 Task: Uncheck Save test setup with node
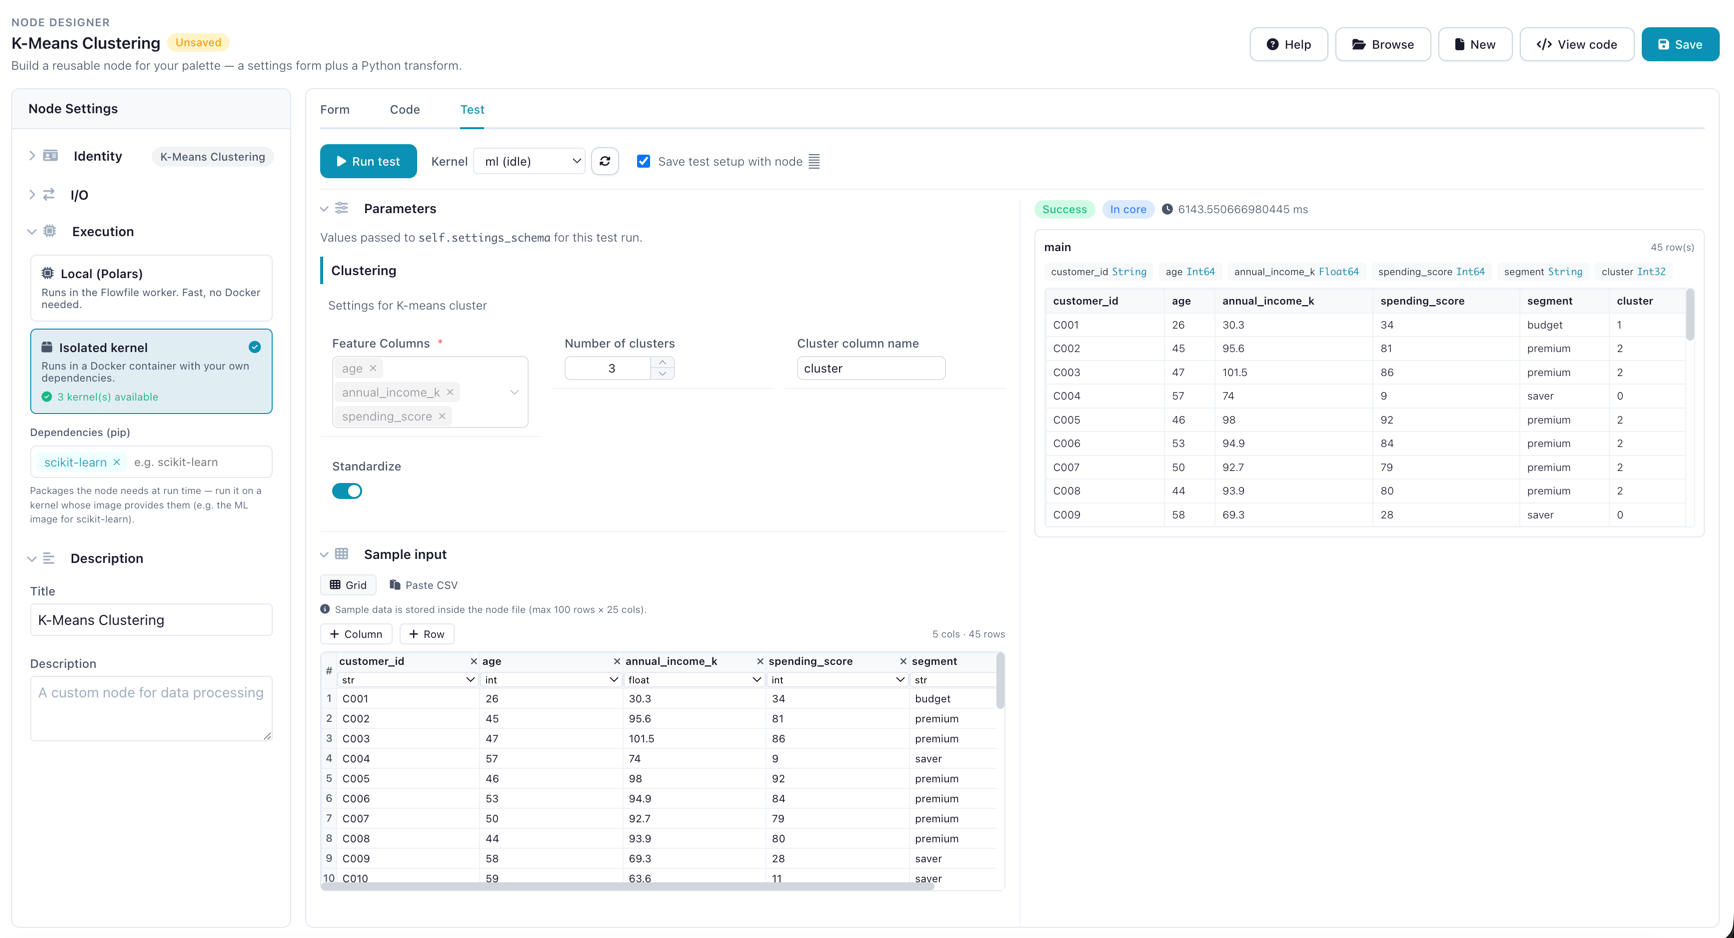(x=644, y=161)
